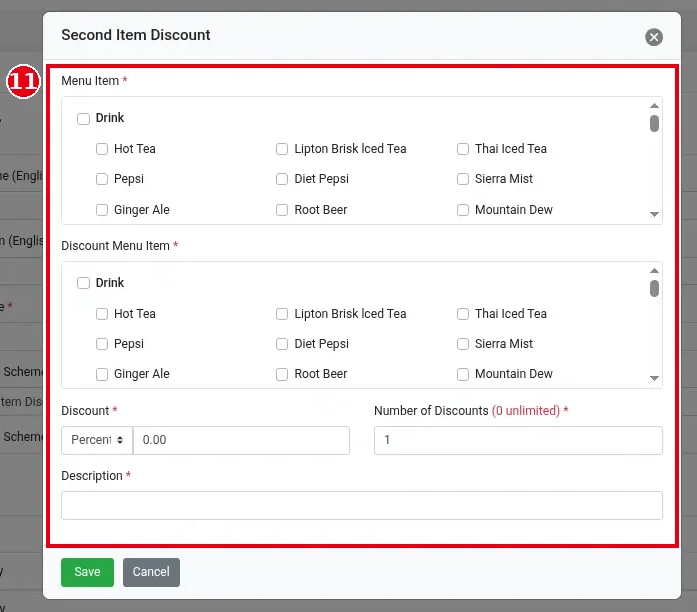697x612 pixels.
Task: Click up arrow of Discount Menu Item scrollbar
Action: pyautogui.click(x=654, y=271)
